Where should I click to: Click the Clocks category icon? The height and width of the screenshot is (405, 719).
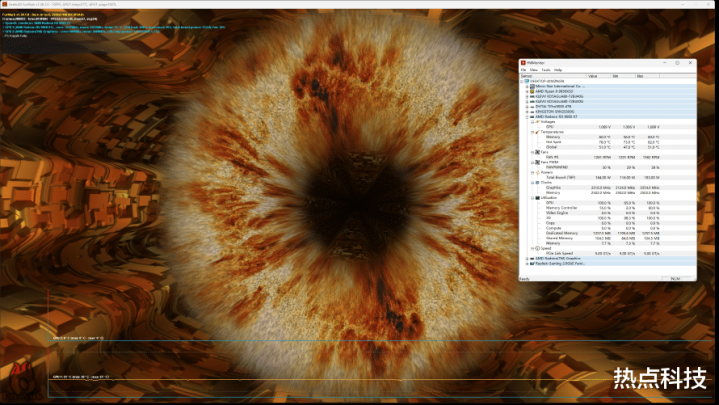tap(537, 183)
